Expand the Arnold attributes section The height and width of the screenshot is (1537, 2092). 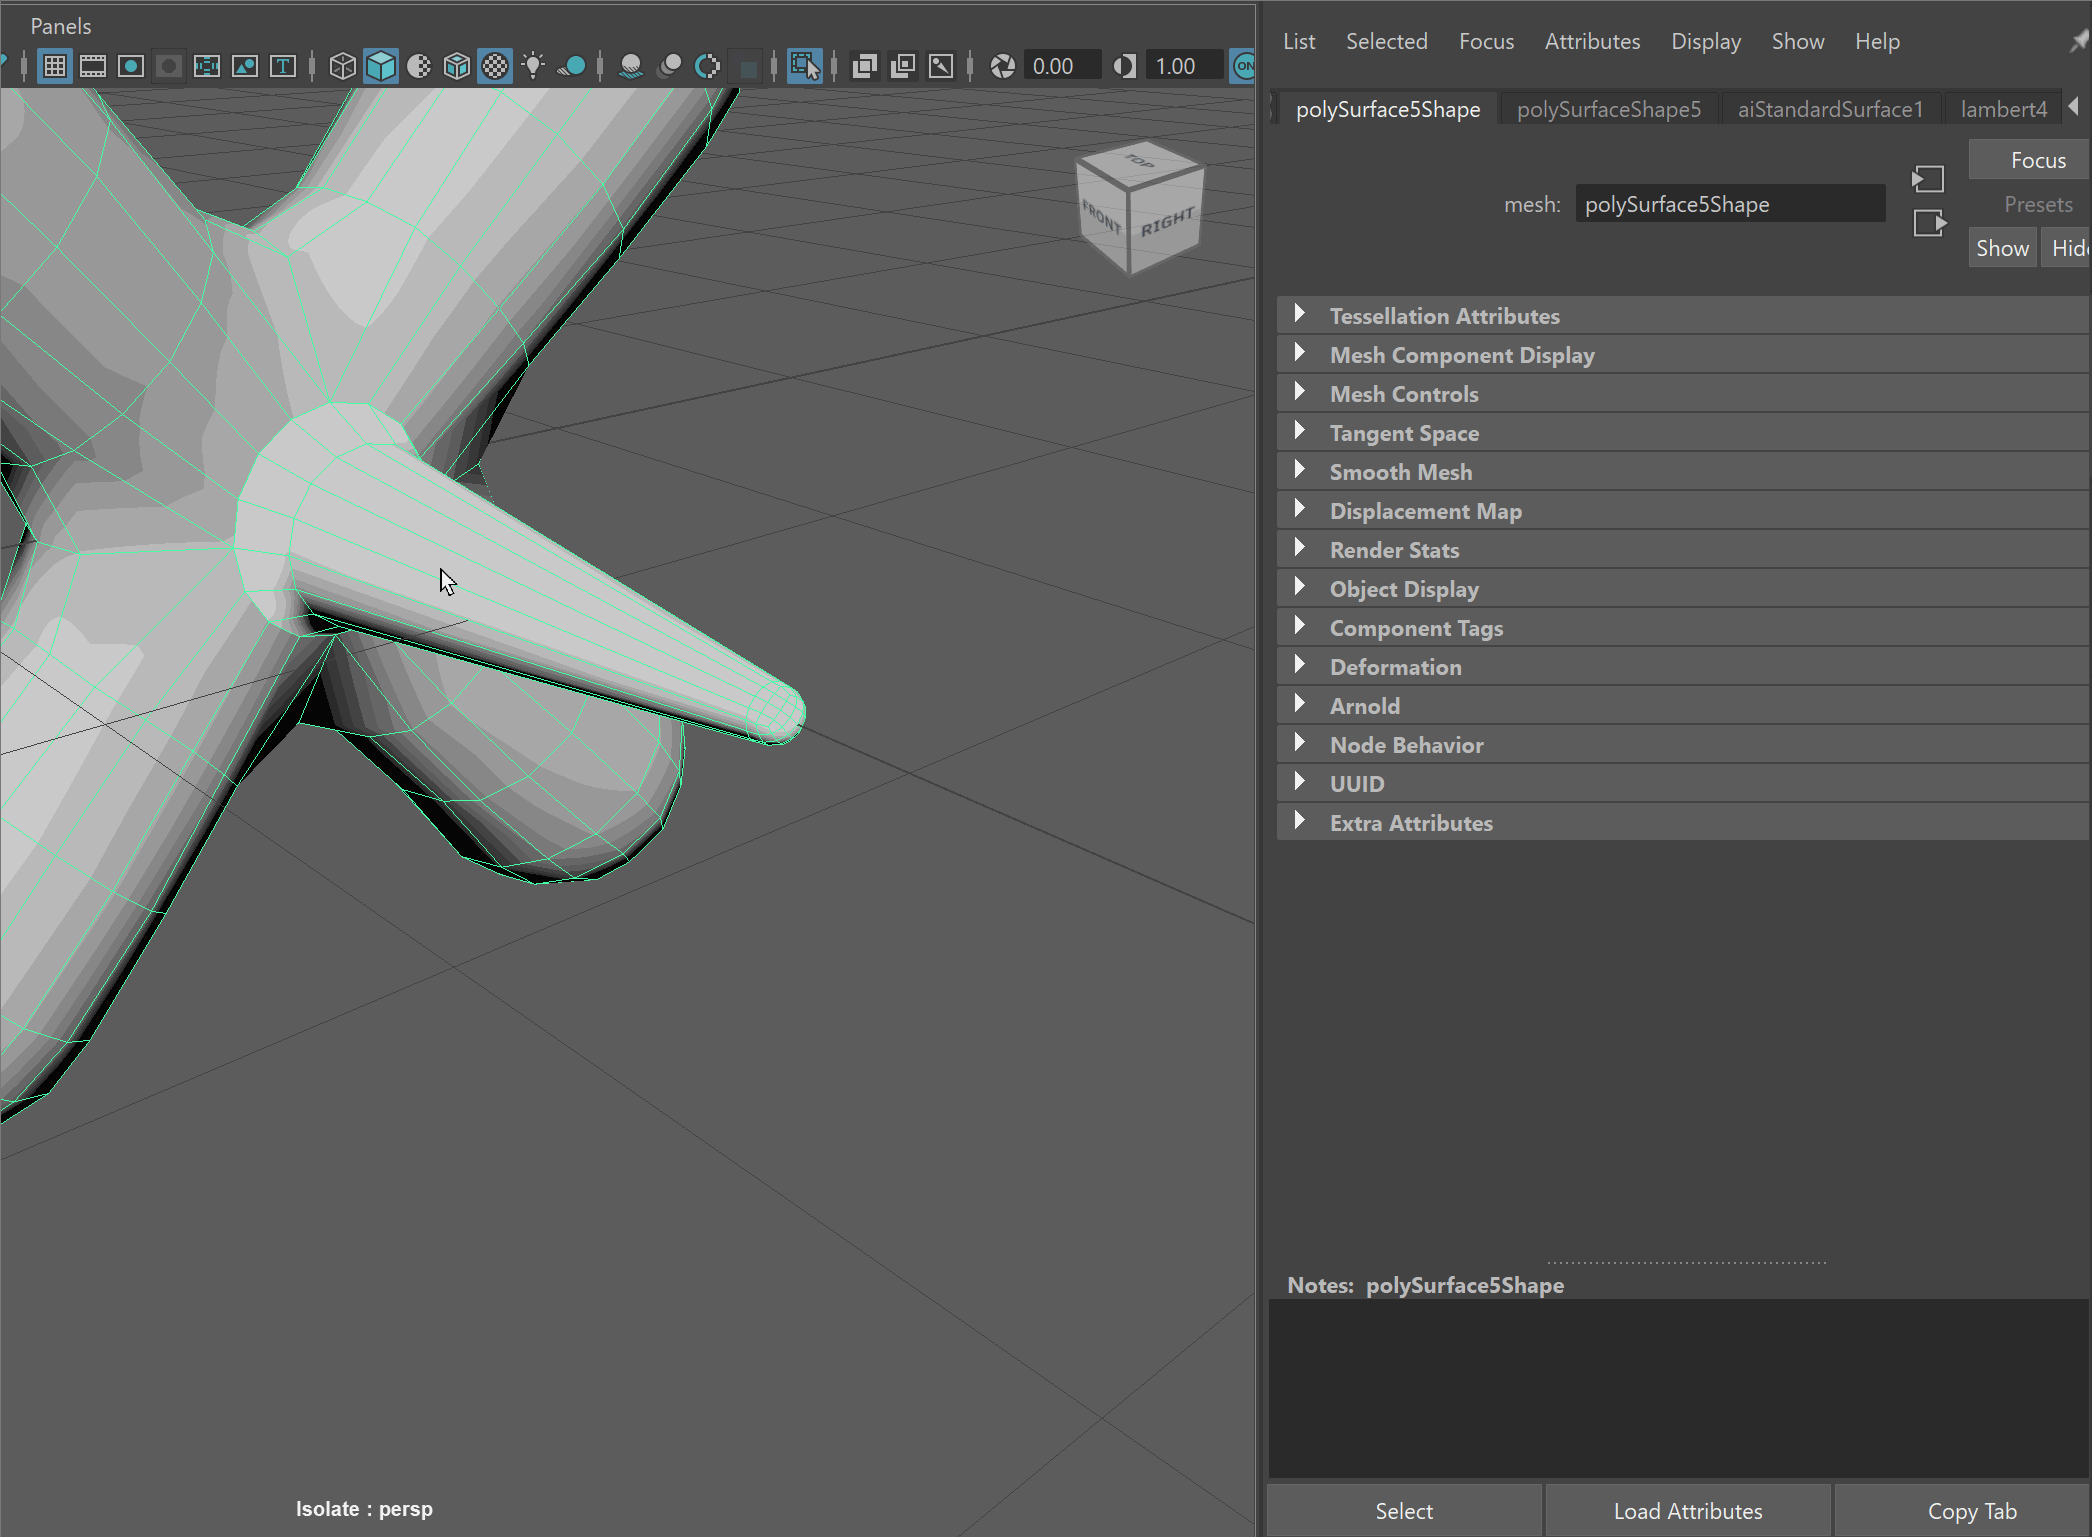tap(1364, 706)
